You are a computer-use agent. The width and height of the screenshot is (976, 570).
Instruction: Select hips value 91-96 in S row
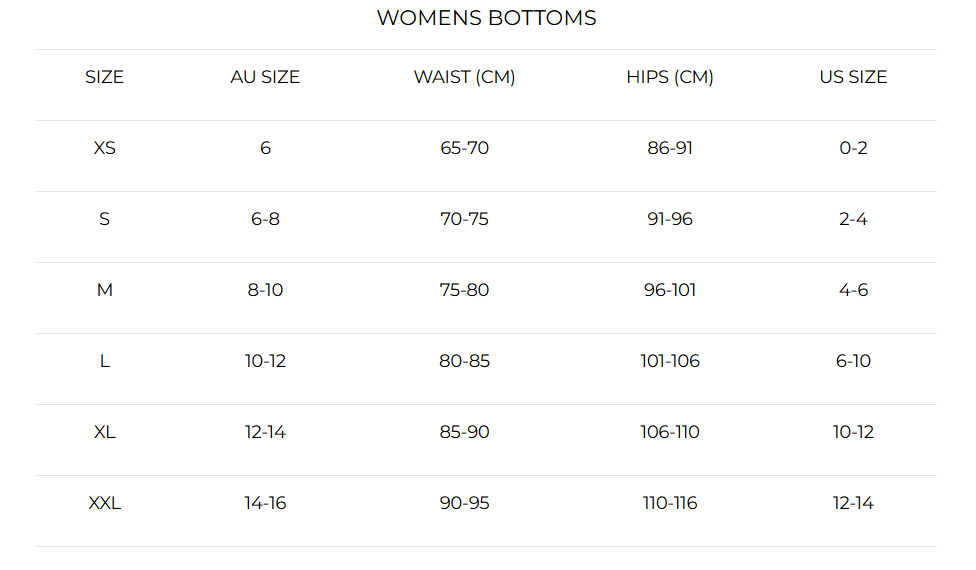tap(670, 219)
